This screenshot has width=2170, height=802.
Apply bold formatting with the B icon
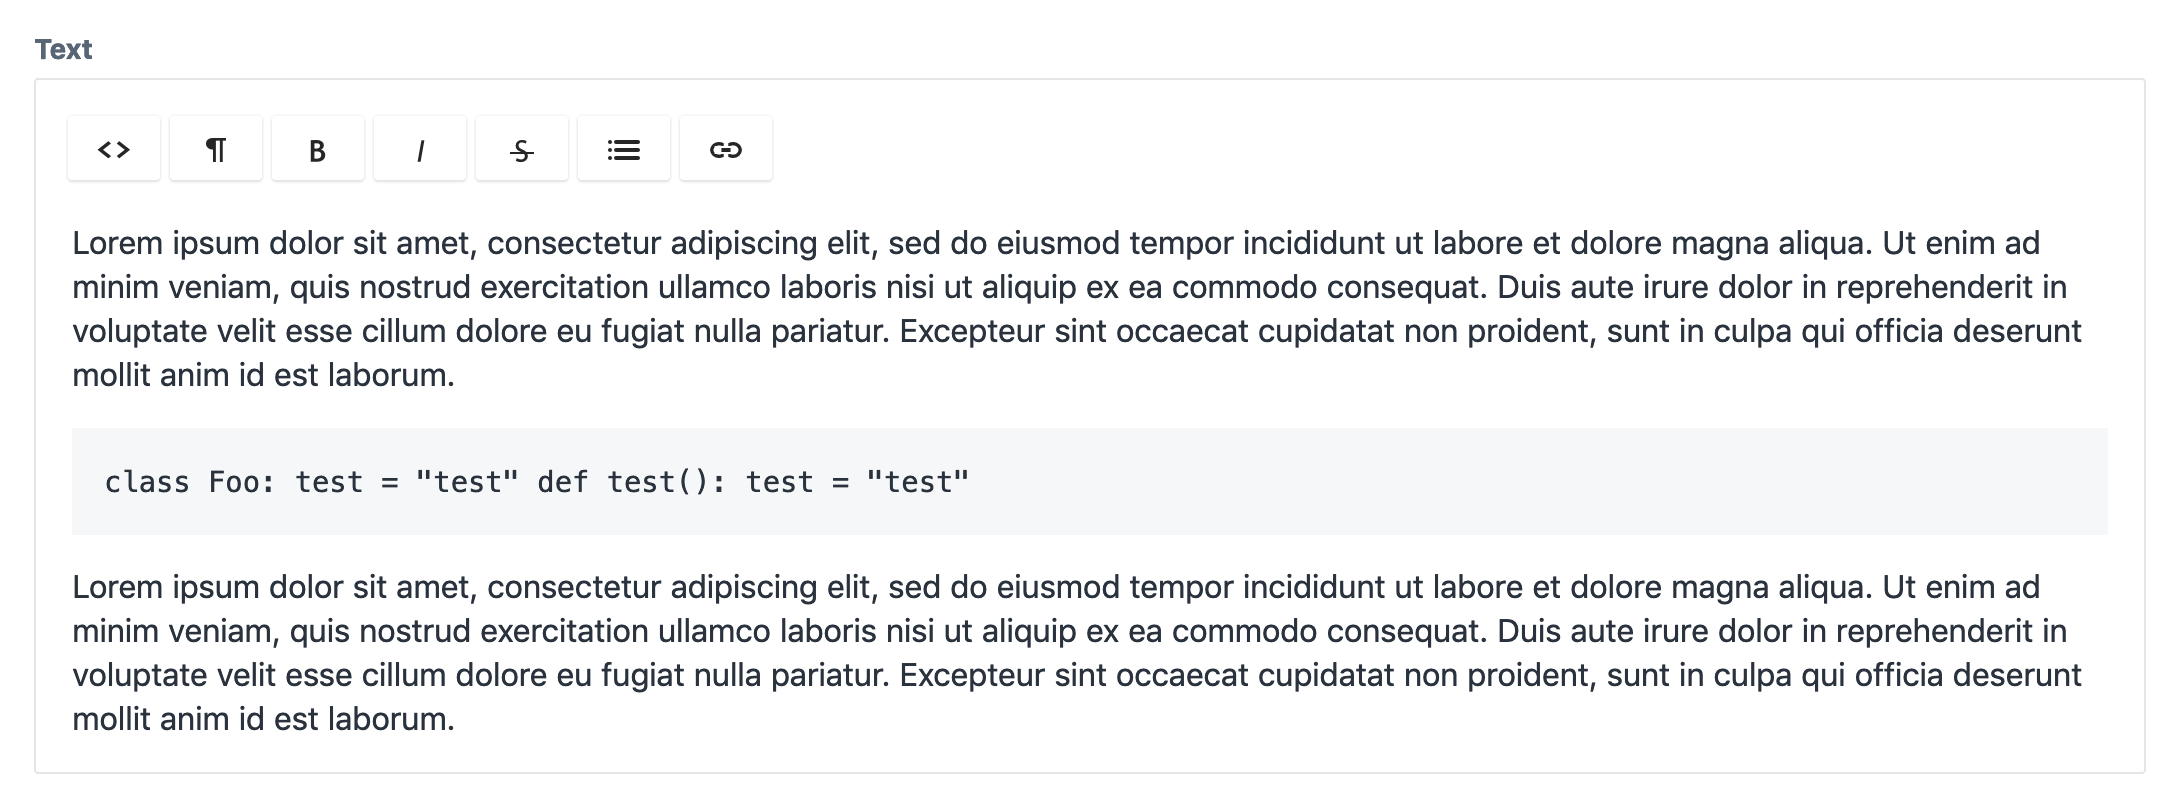[x=317, y=148]
